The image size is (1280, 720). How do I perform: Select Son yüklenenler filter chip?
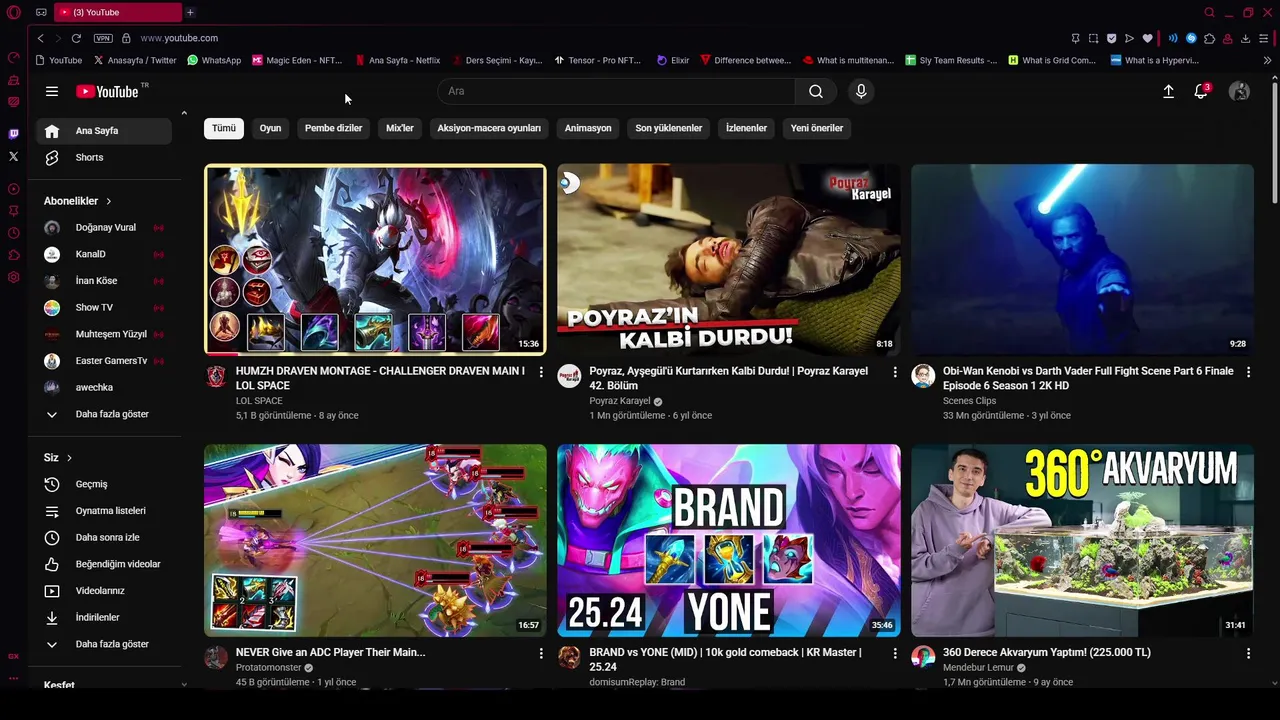click(669, 128)
